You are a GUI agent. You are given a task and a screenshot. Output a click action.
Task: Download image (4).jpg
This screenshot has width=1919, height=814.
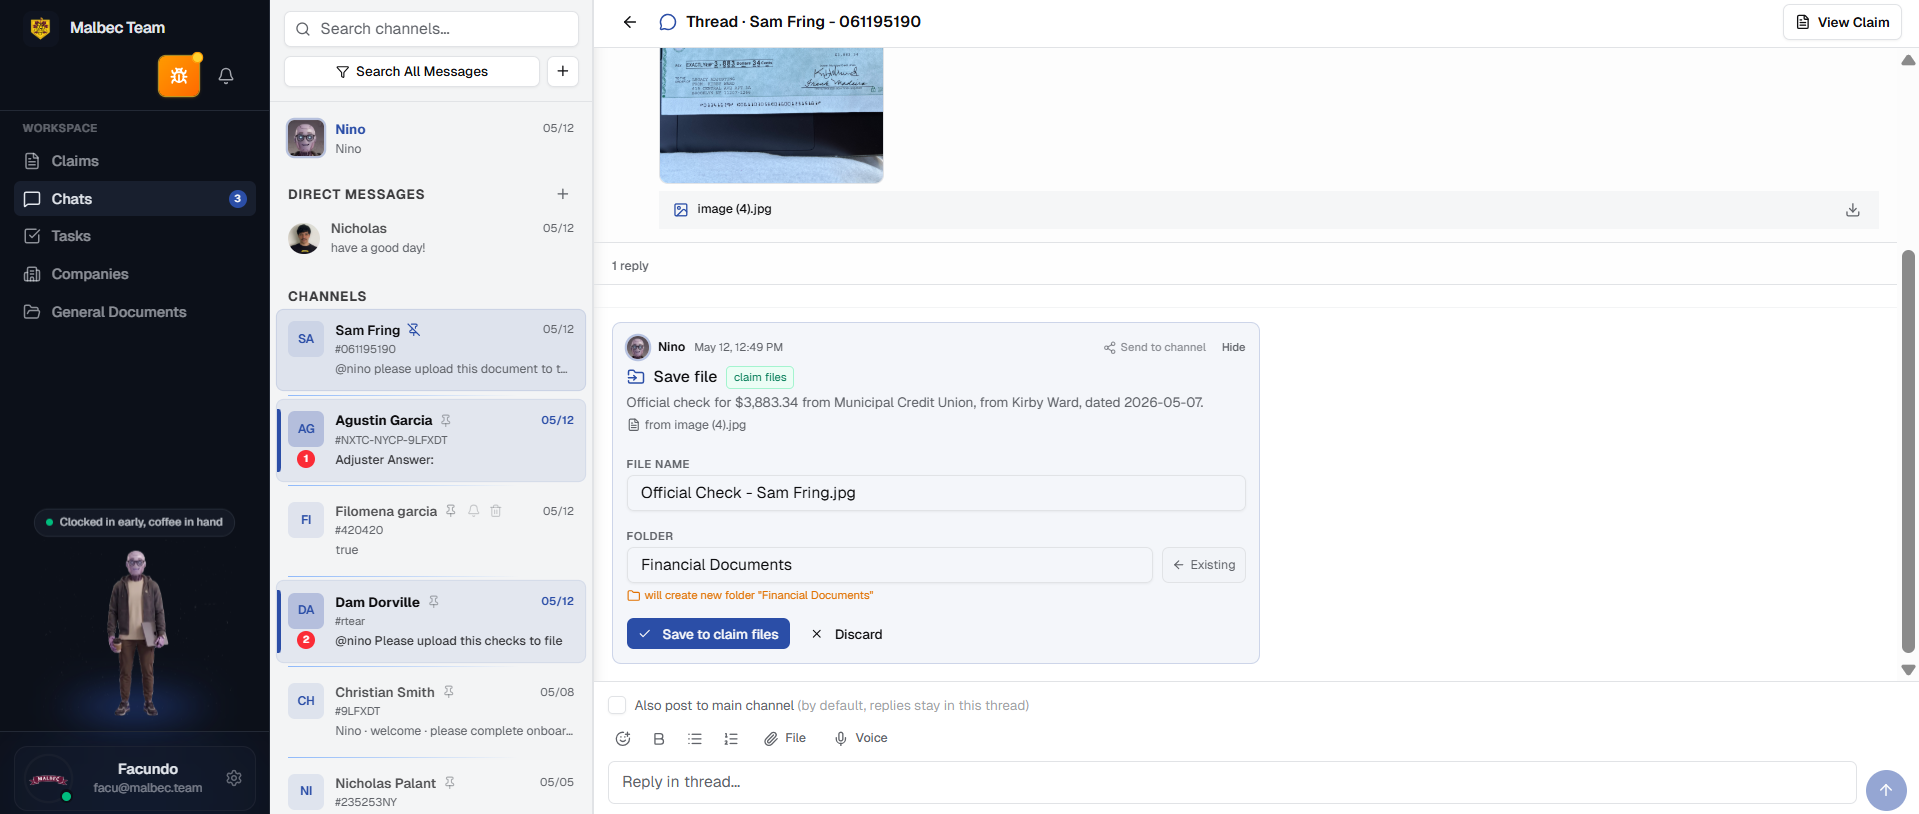(1852, 210)
